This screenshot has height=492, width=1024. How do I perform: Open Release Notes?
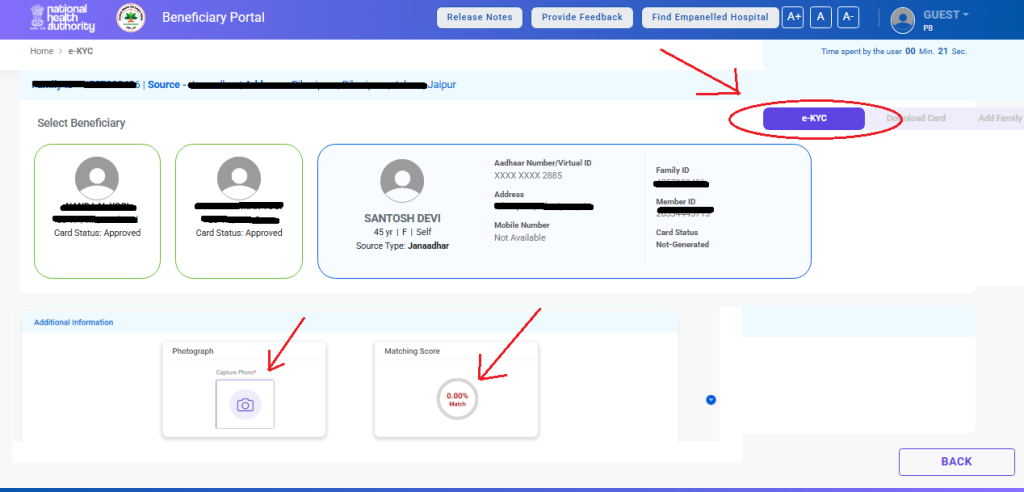click(x=479, y=17)
